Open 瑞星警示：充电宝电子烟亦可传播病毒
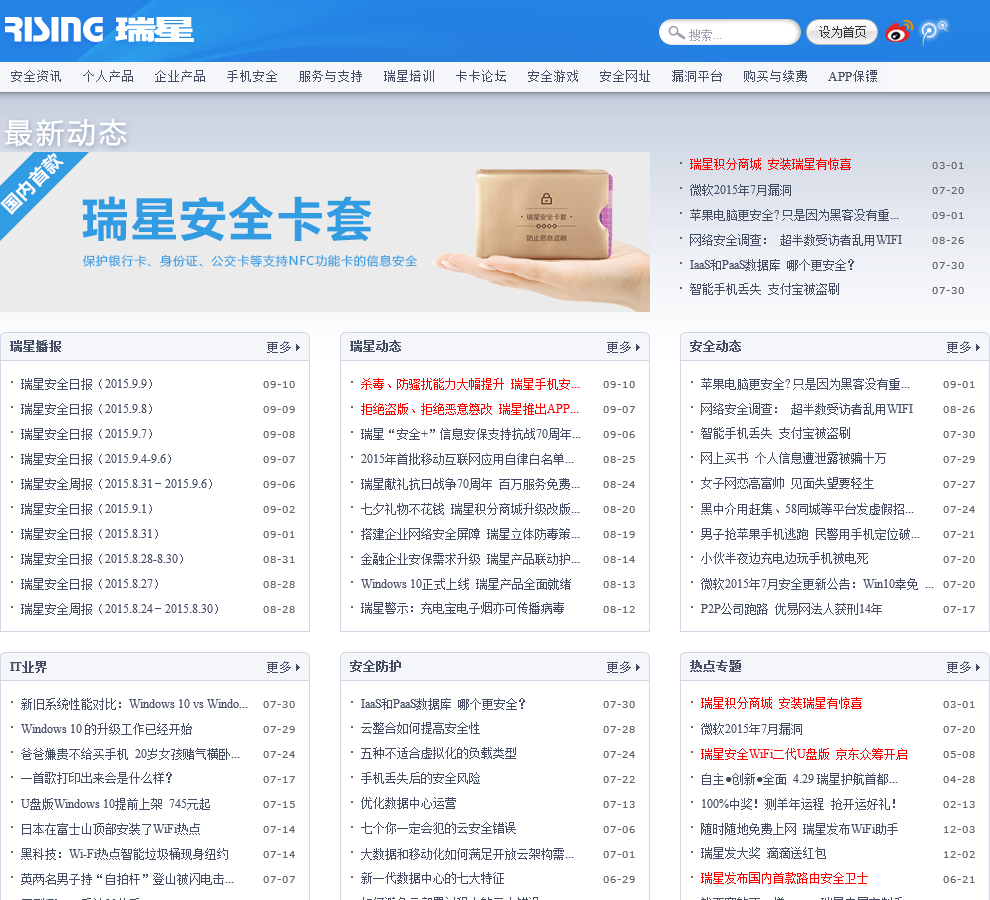 tap(462, 609)
